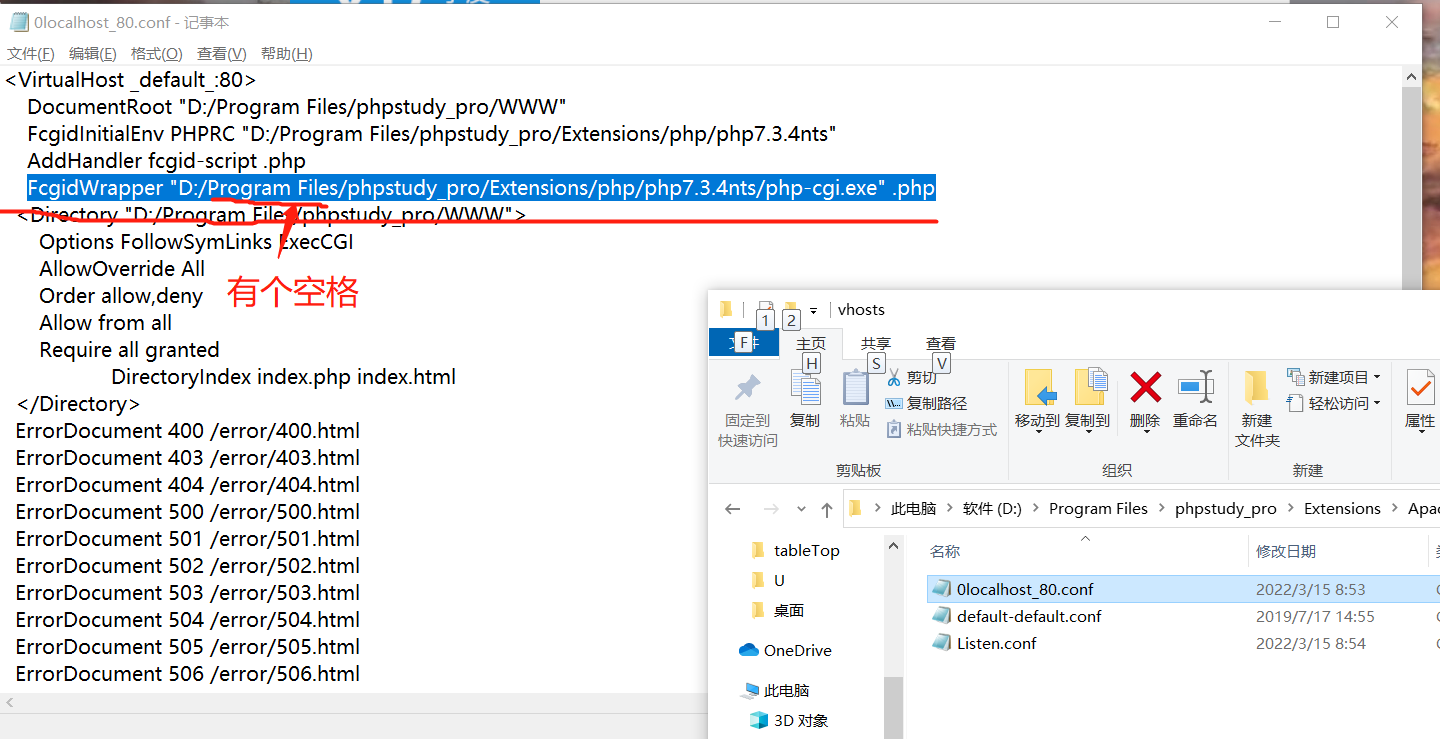The height and width of the screenshot is (739, 1440).
Task: Open phpstudy_pro in the breadcrumb path
Action: point(1225,508)
